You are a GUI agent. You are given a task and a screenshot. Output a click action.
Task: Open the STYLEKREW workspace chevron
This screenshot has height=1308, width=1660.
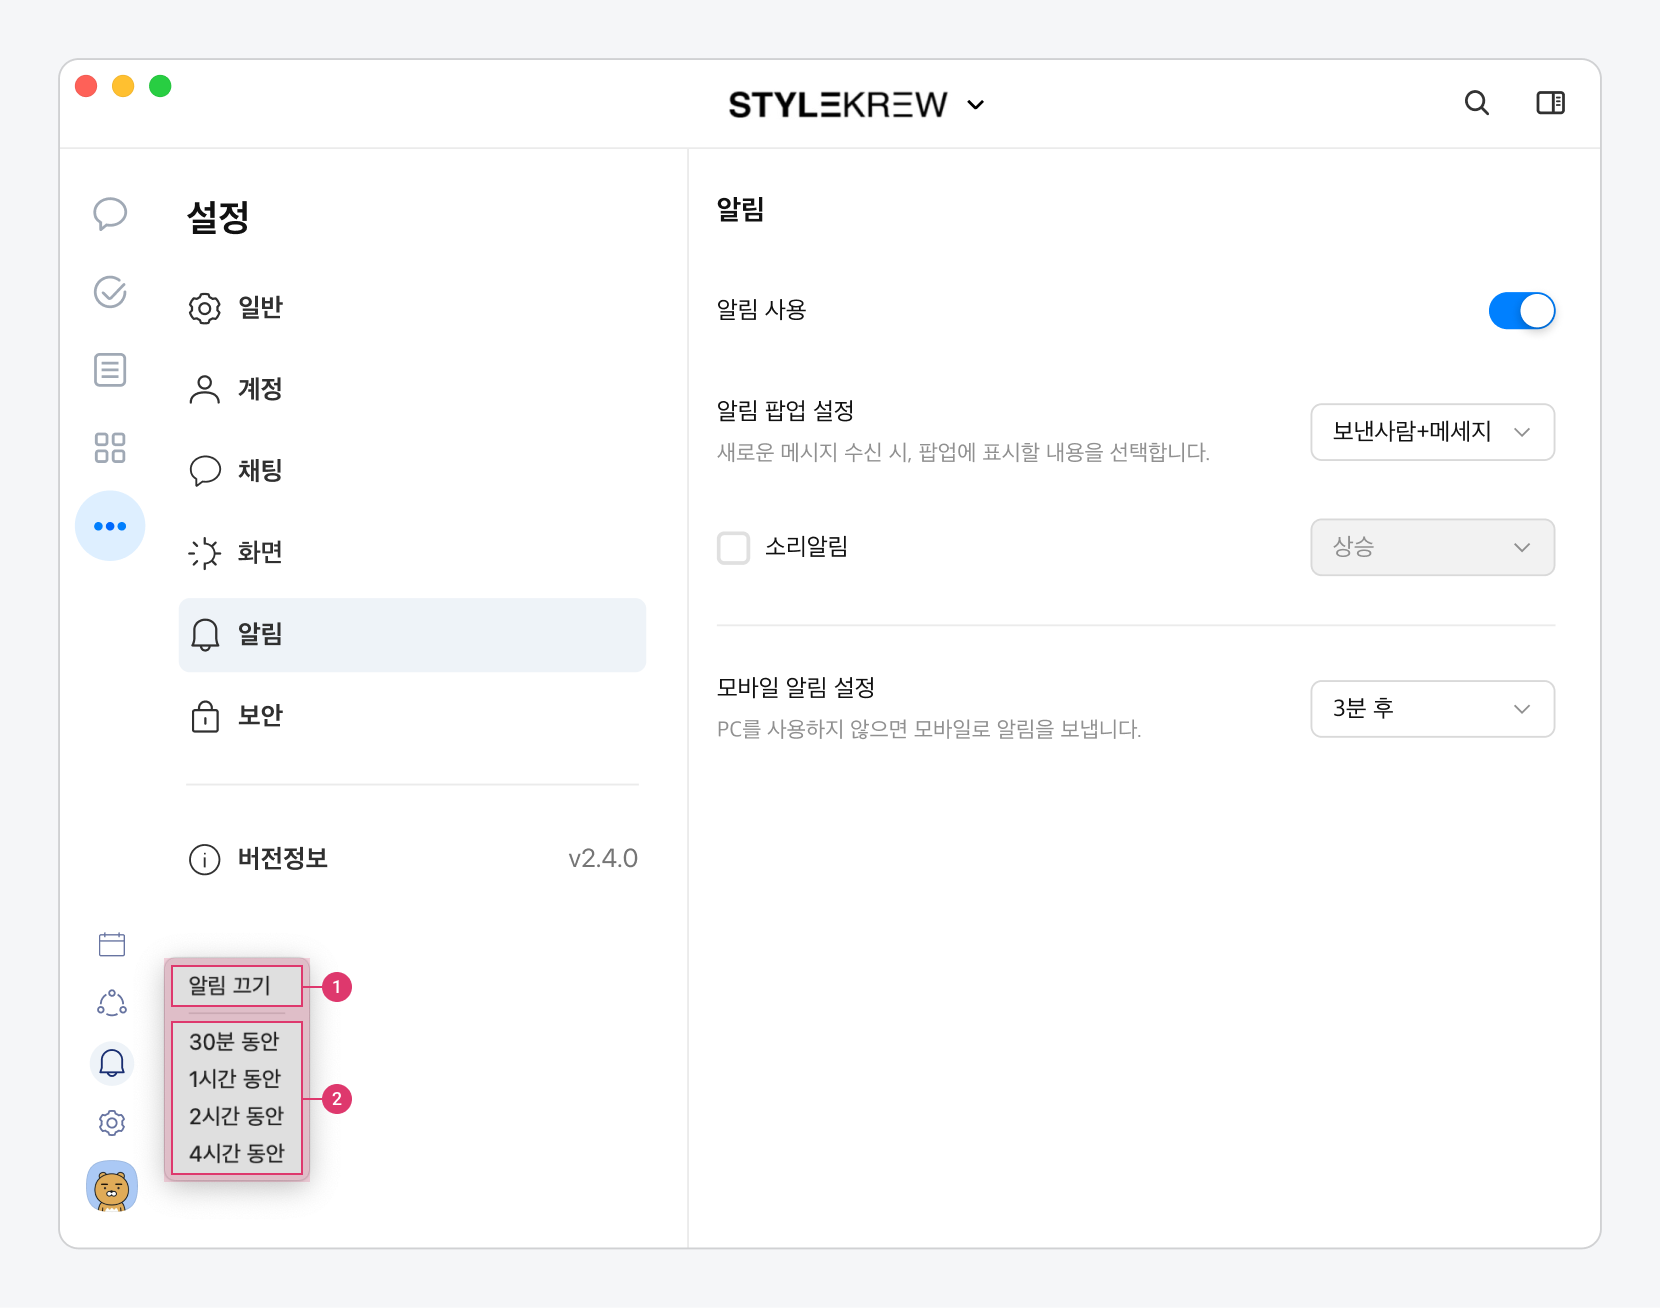point(976,105)
